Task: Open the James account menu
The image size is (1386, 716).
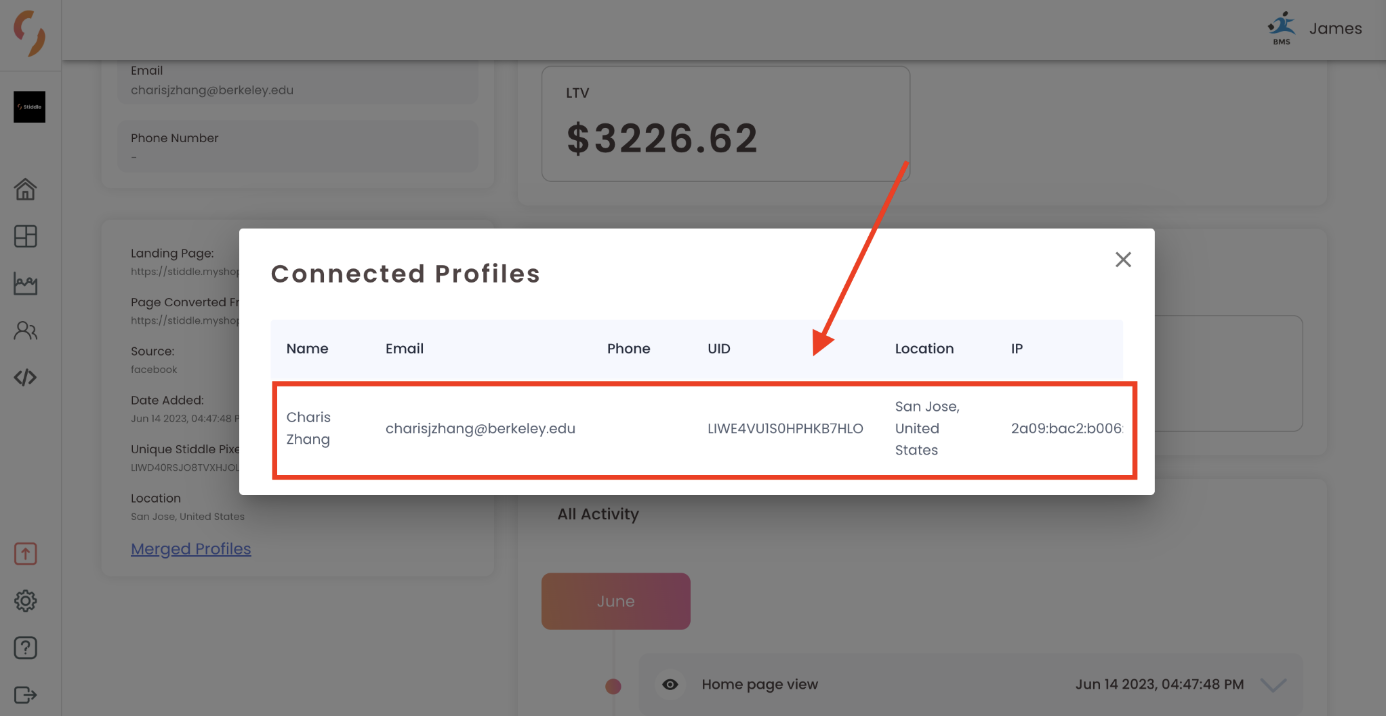Action: 1315,28
